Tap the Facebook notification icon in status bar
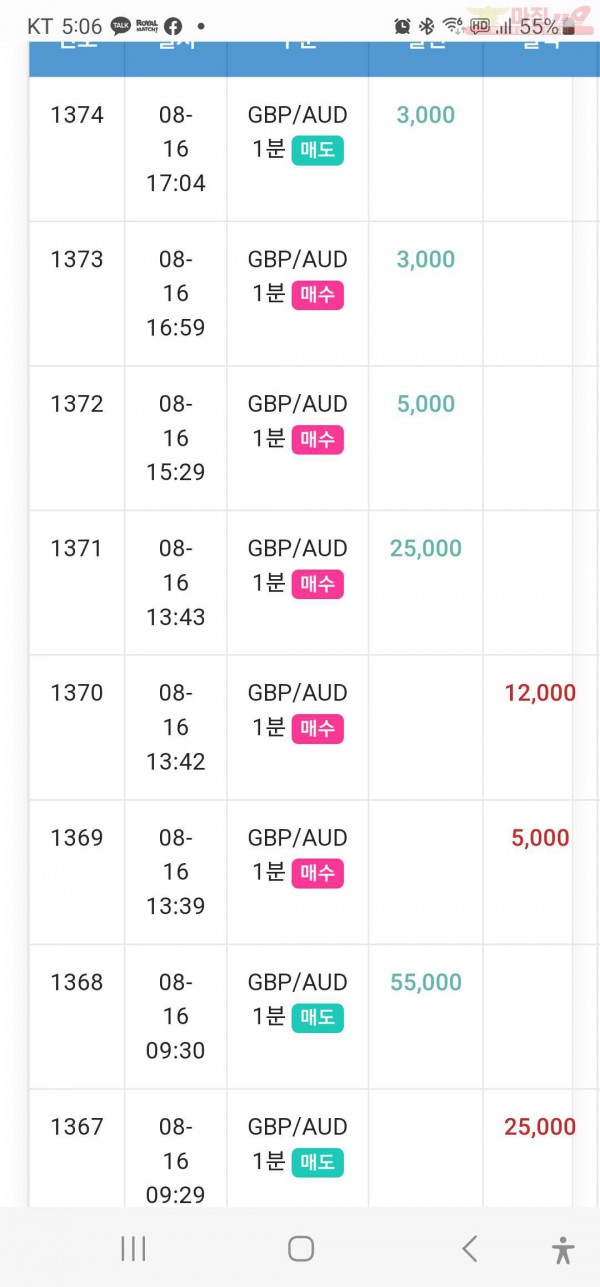 tap(173, 27)
